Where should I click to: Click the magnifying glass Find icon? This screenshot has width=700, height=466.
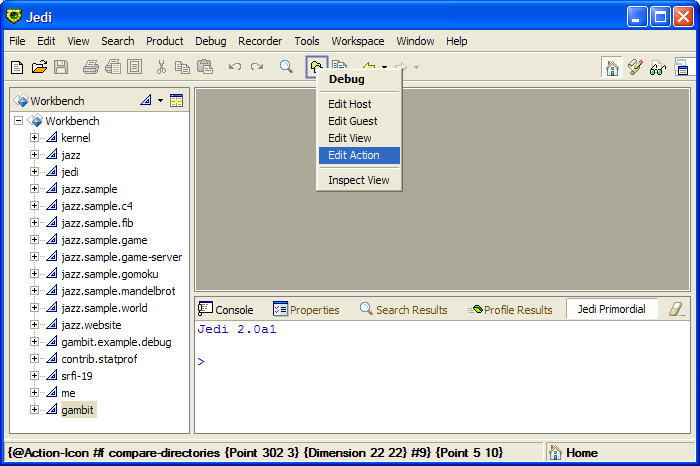(286, 67)
